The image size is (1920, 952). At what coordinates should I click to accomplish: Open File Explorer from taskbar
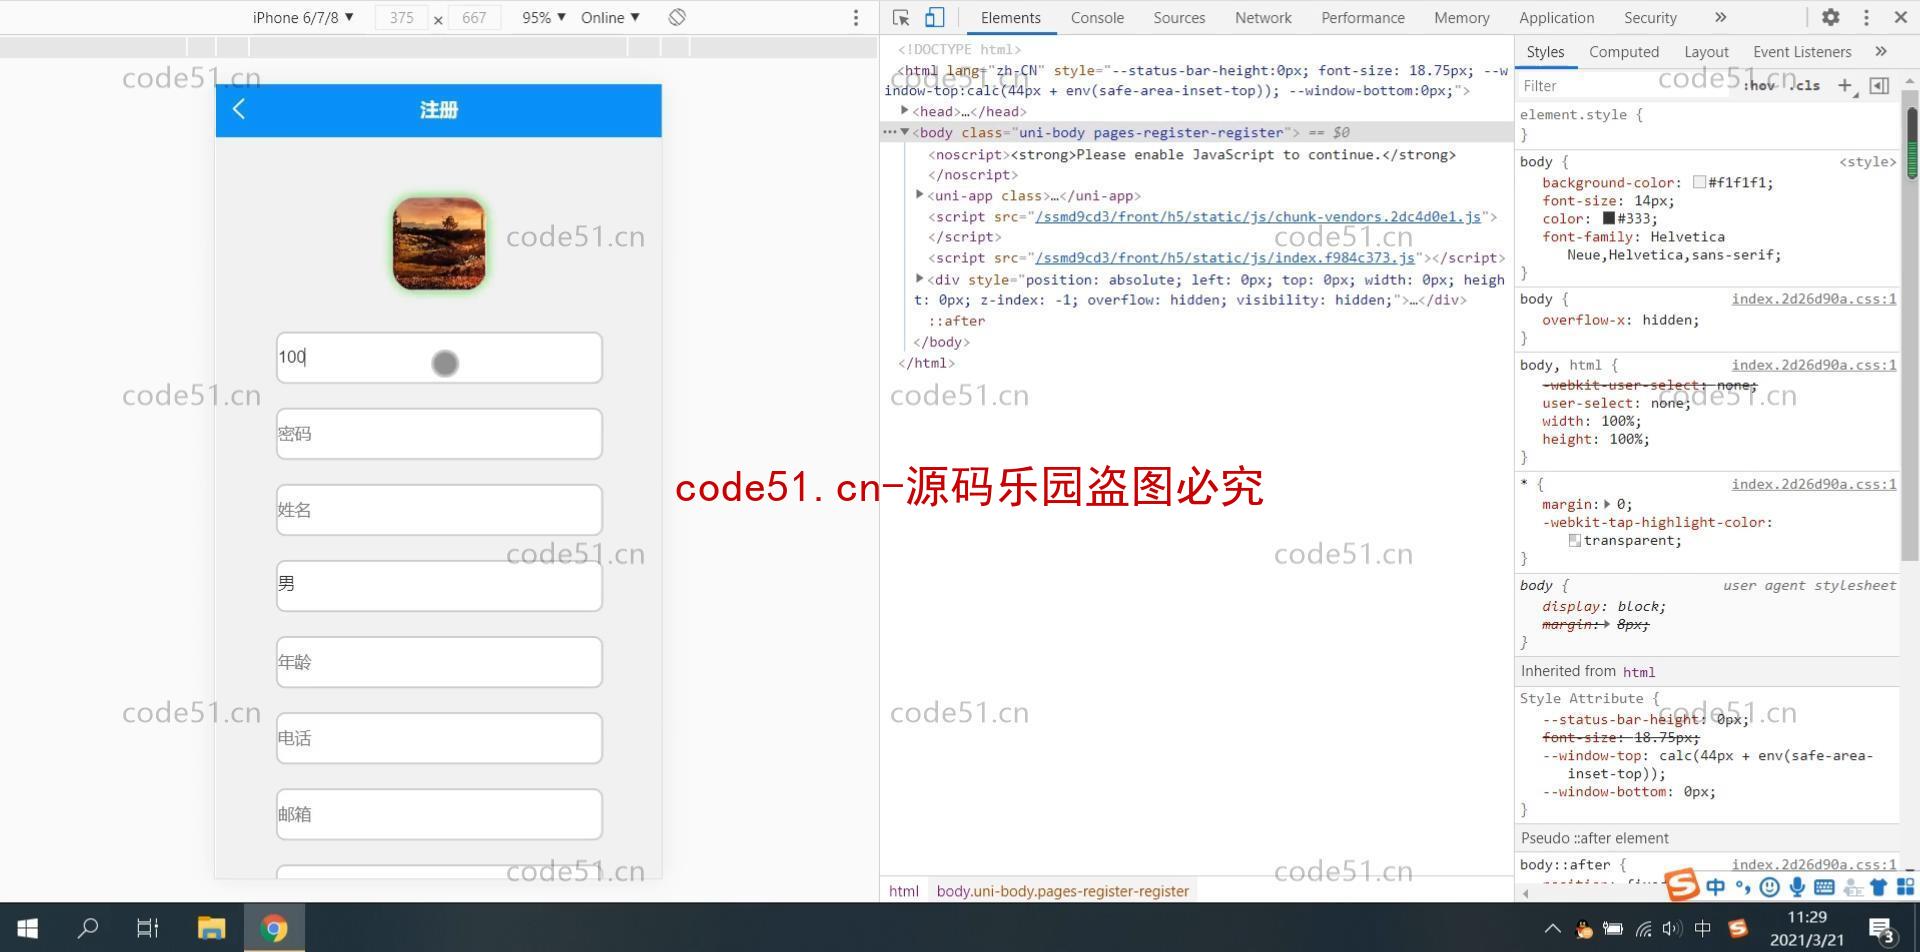click(x=211, y=928)
